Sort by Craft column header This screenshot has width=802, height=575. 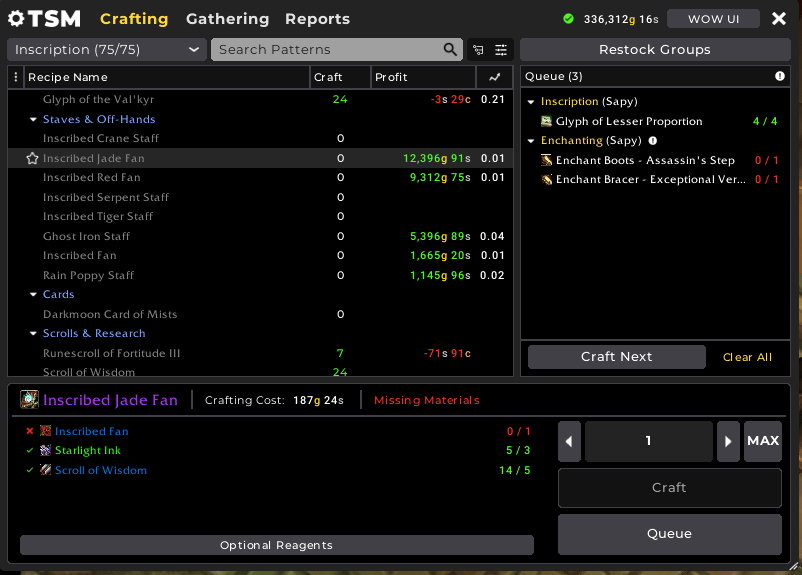[340, 77]
